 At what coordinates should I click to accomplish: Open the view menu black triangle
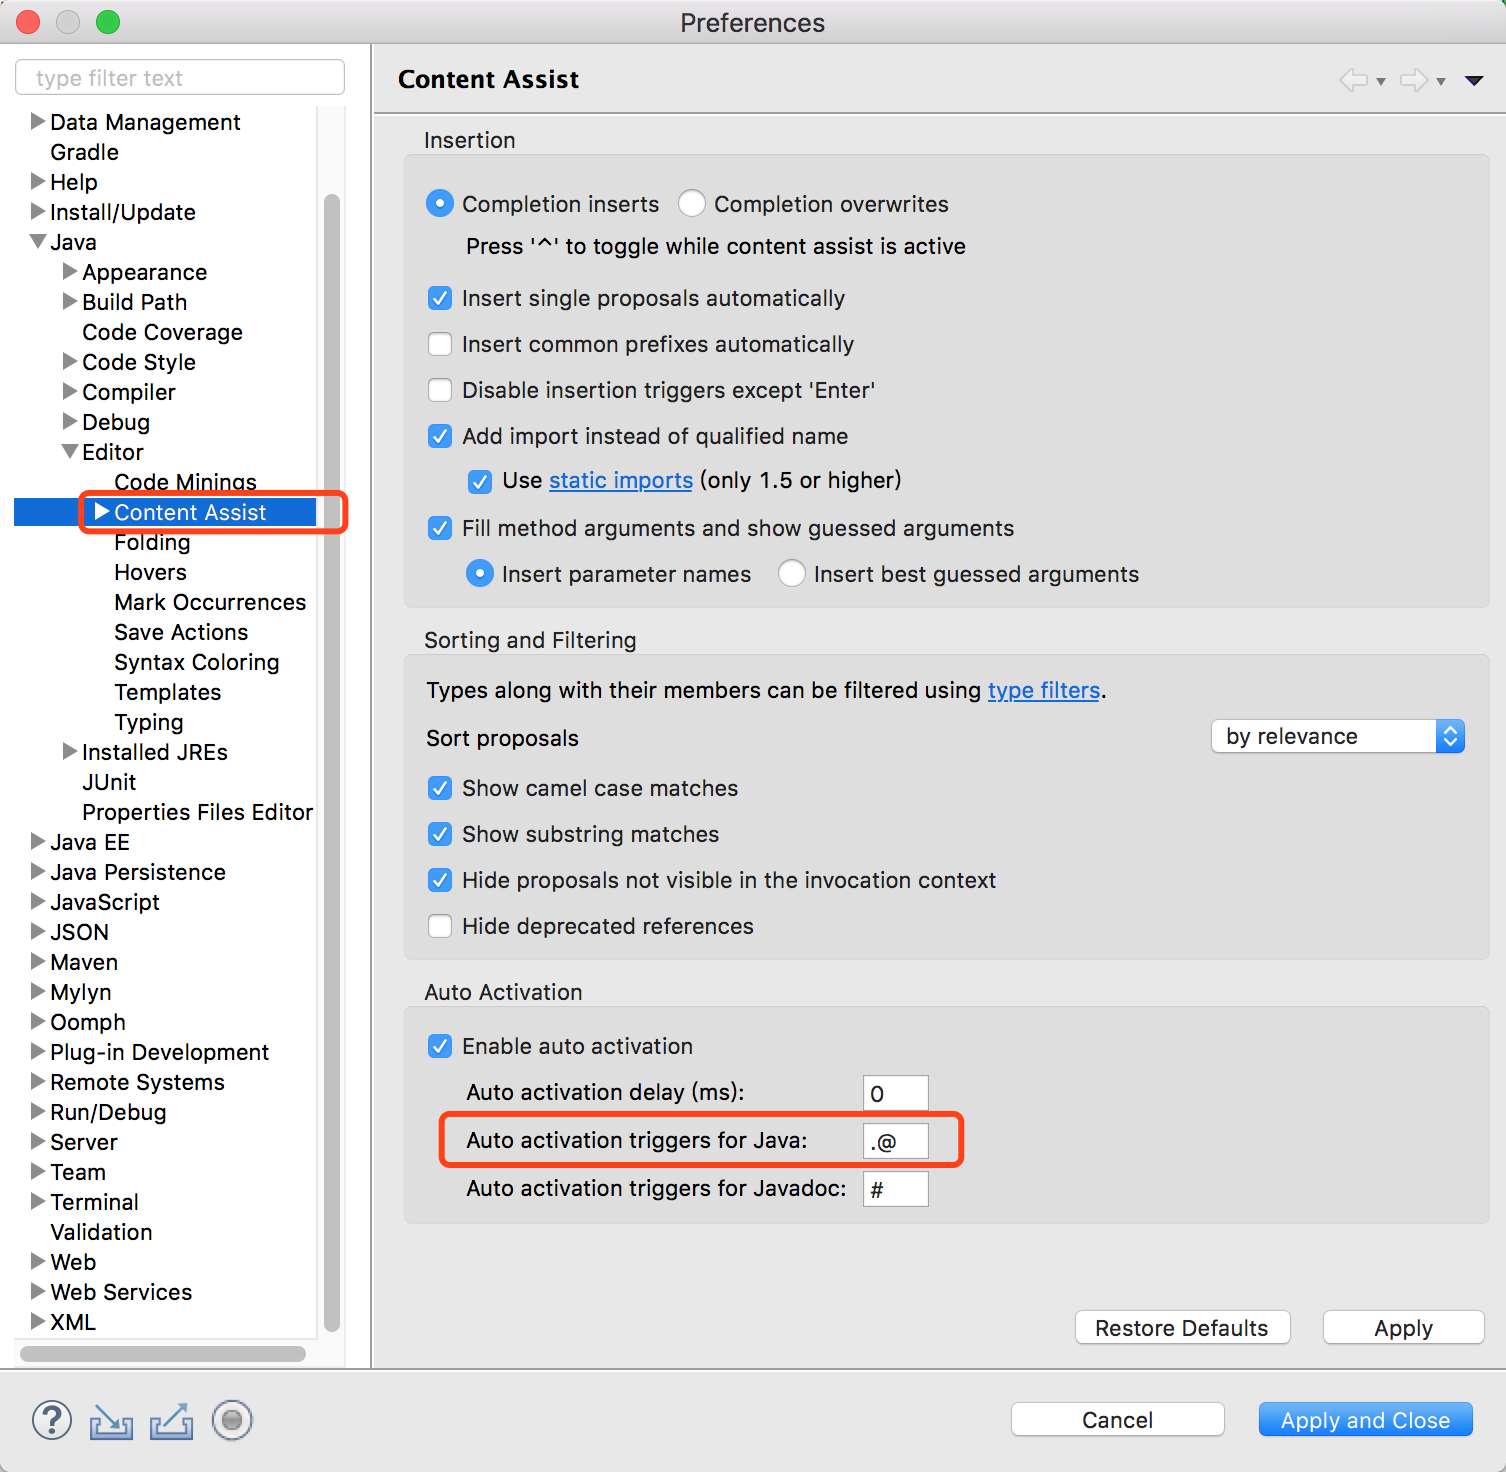click(x=1474, y=81)
